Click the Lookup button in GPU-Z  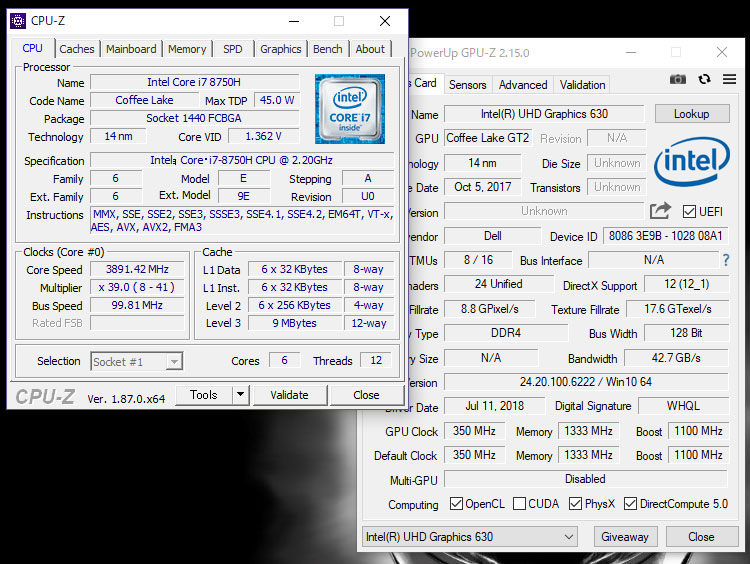[692, 114]
